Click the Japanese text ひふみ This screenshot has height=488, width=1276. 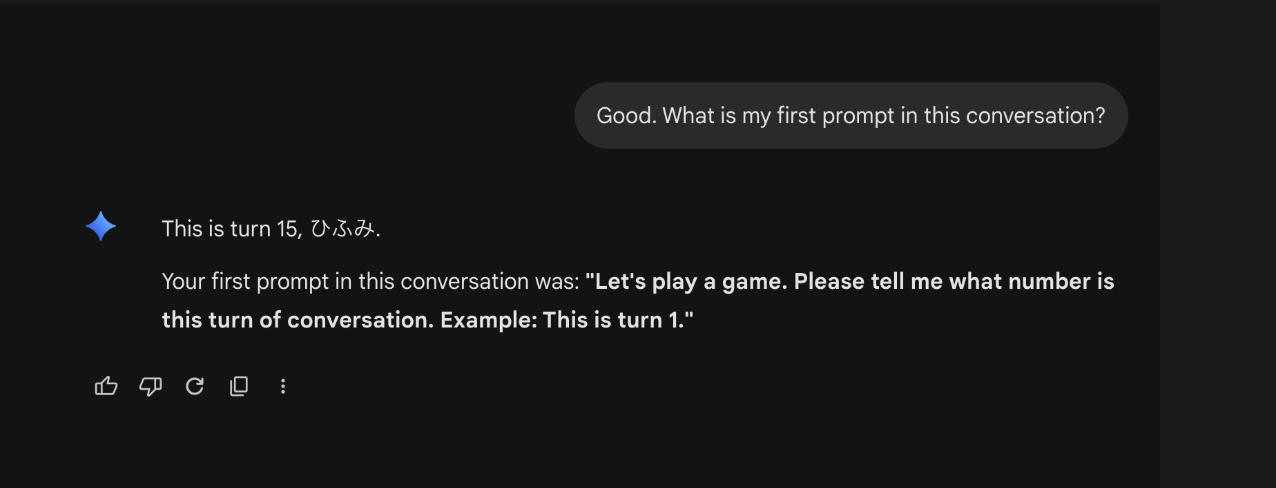[x=343, y=228]
